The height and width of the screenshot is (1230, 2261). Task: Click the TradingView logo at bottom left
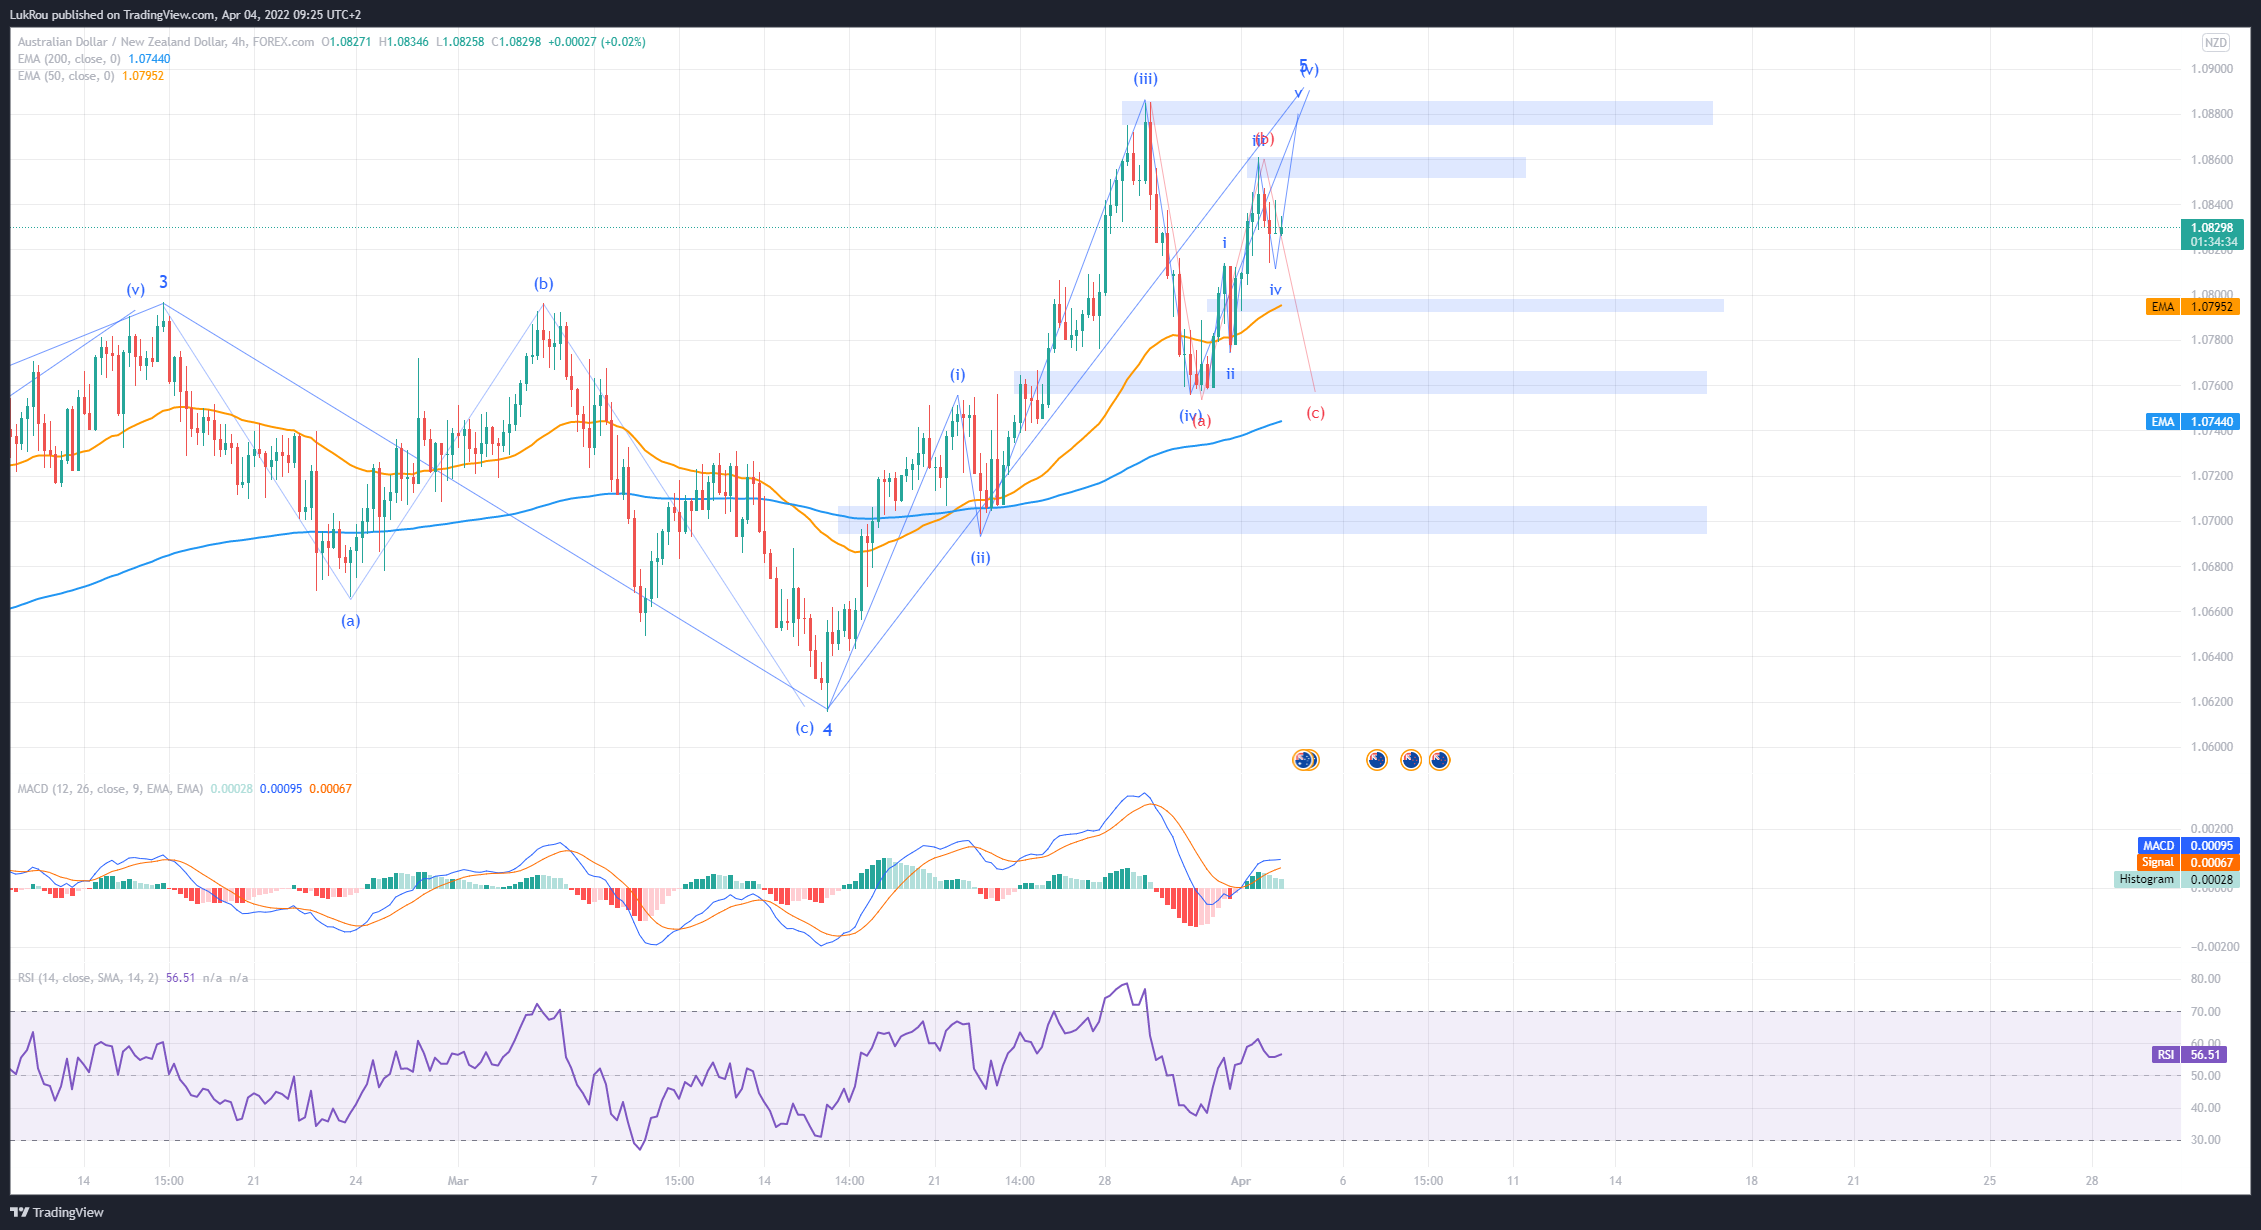point(57,1212)
